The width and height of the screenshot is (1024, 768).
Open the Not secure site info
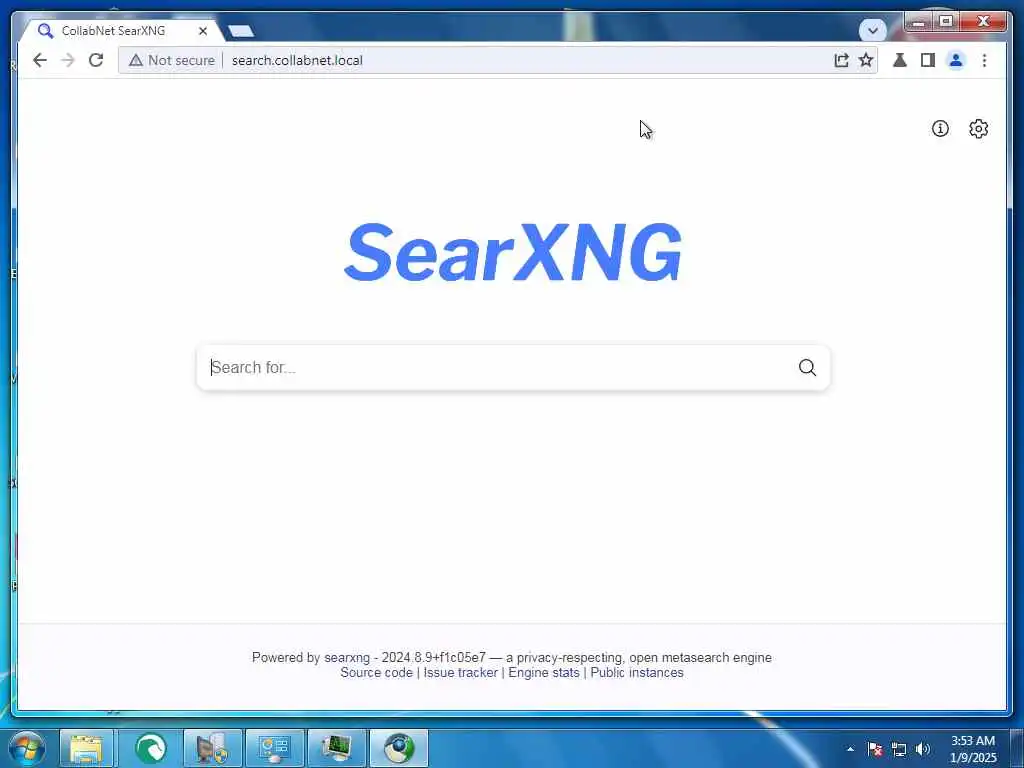click(172, 60)
